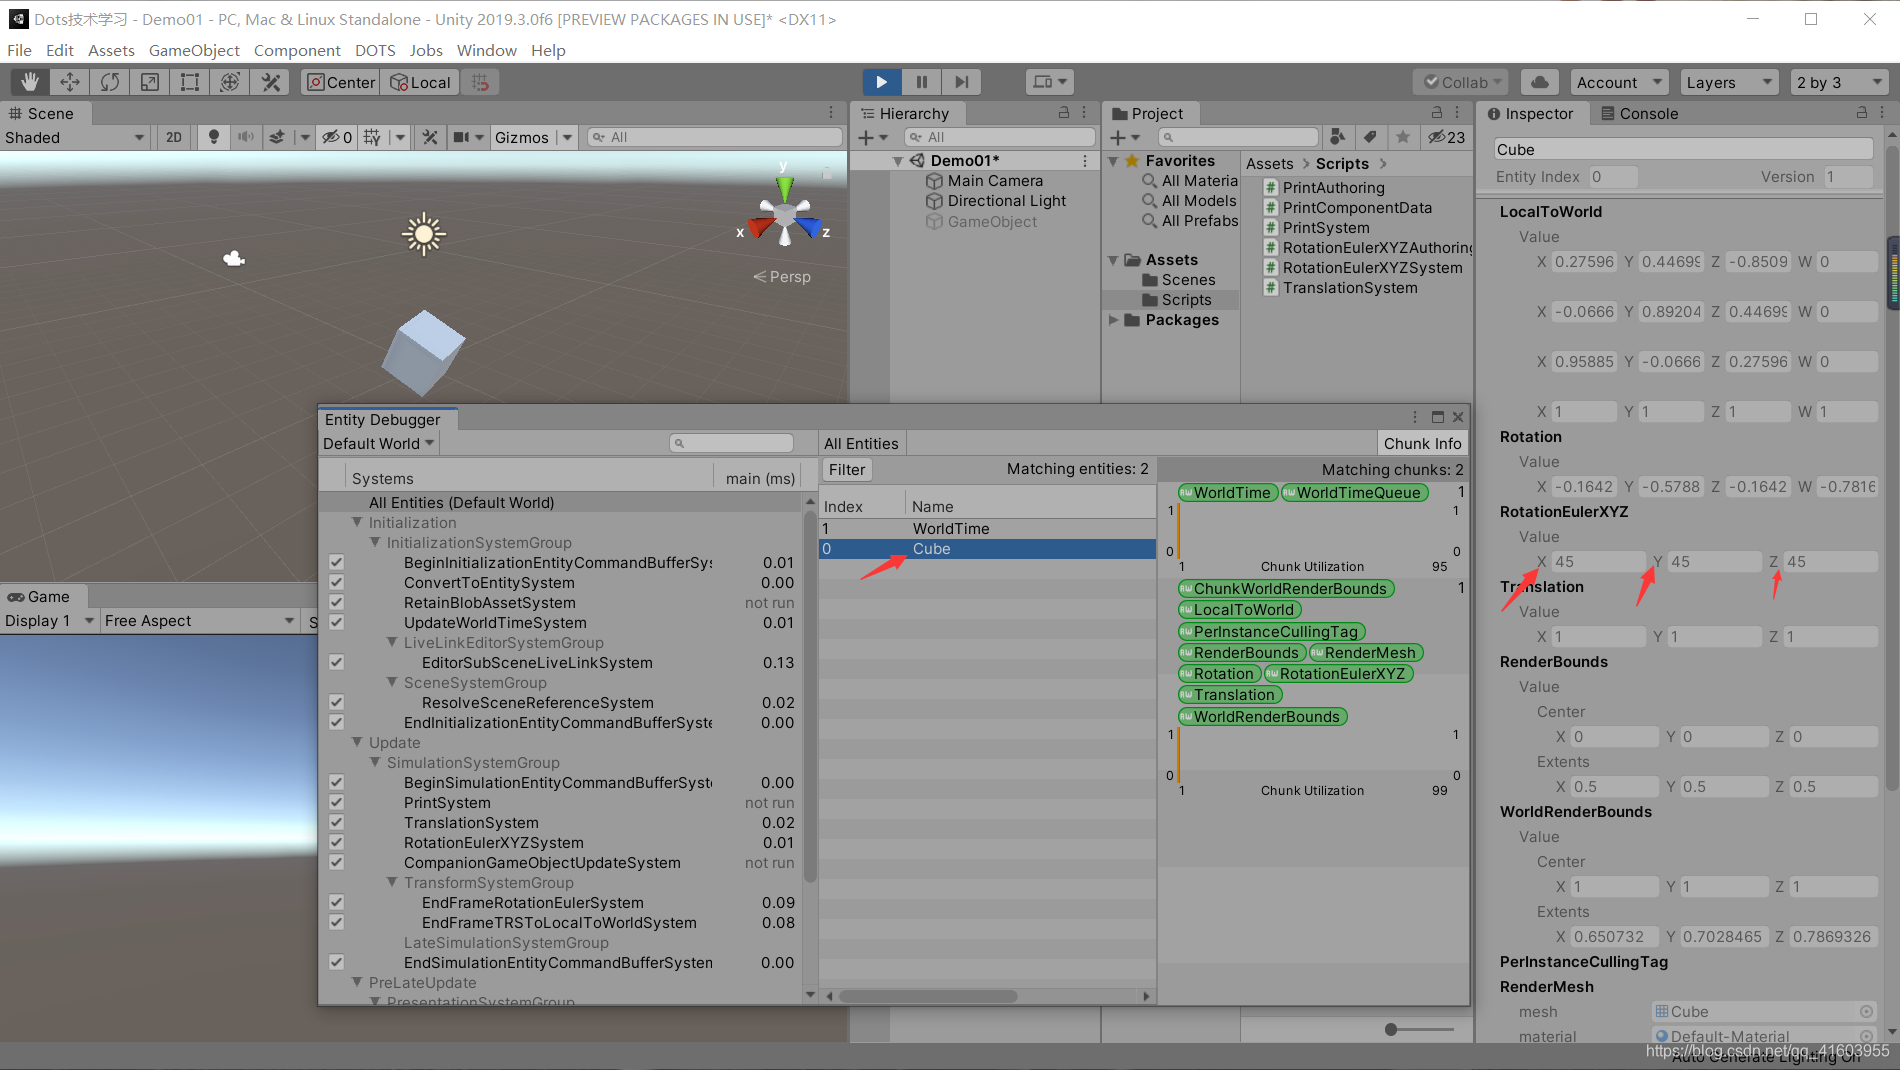Viewport: 1900px width, 1070px height.
Task: Open the Available Custom Editor Tools icon
Action: pos(270,82)
